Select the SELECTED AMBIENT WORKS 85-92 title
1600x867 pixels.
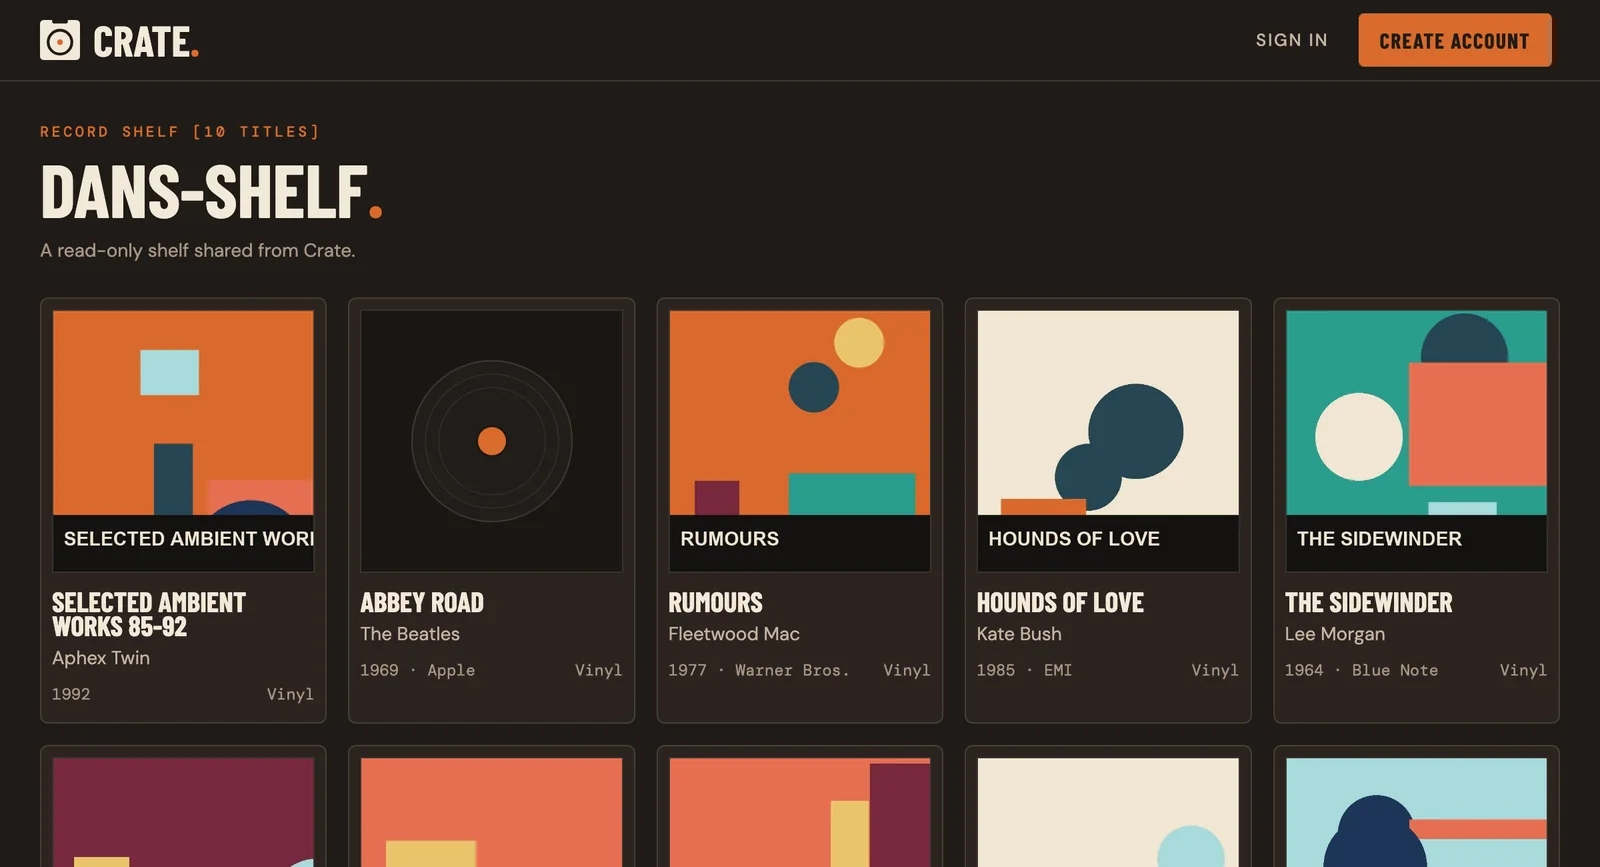coord(149,614)
